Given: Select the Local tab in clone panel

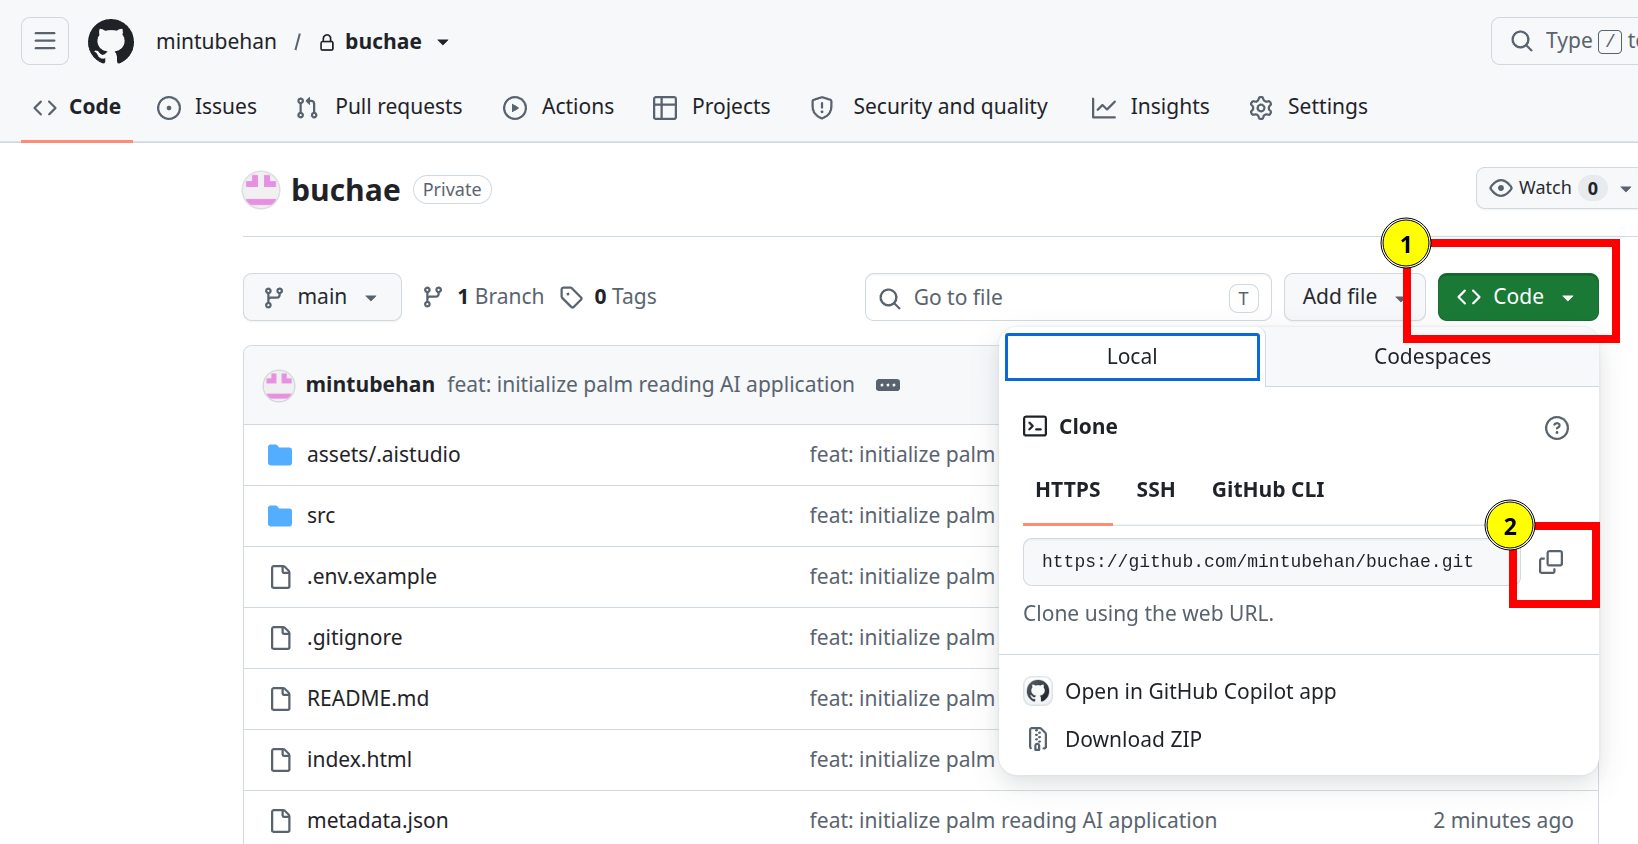Looking at the screenshot, I should [1132, 357].
